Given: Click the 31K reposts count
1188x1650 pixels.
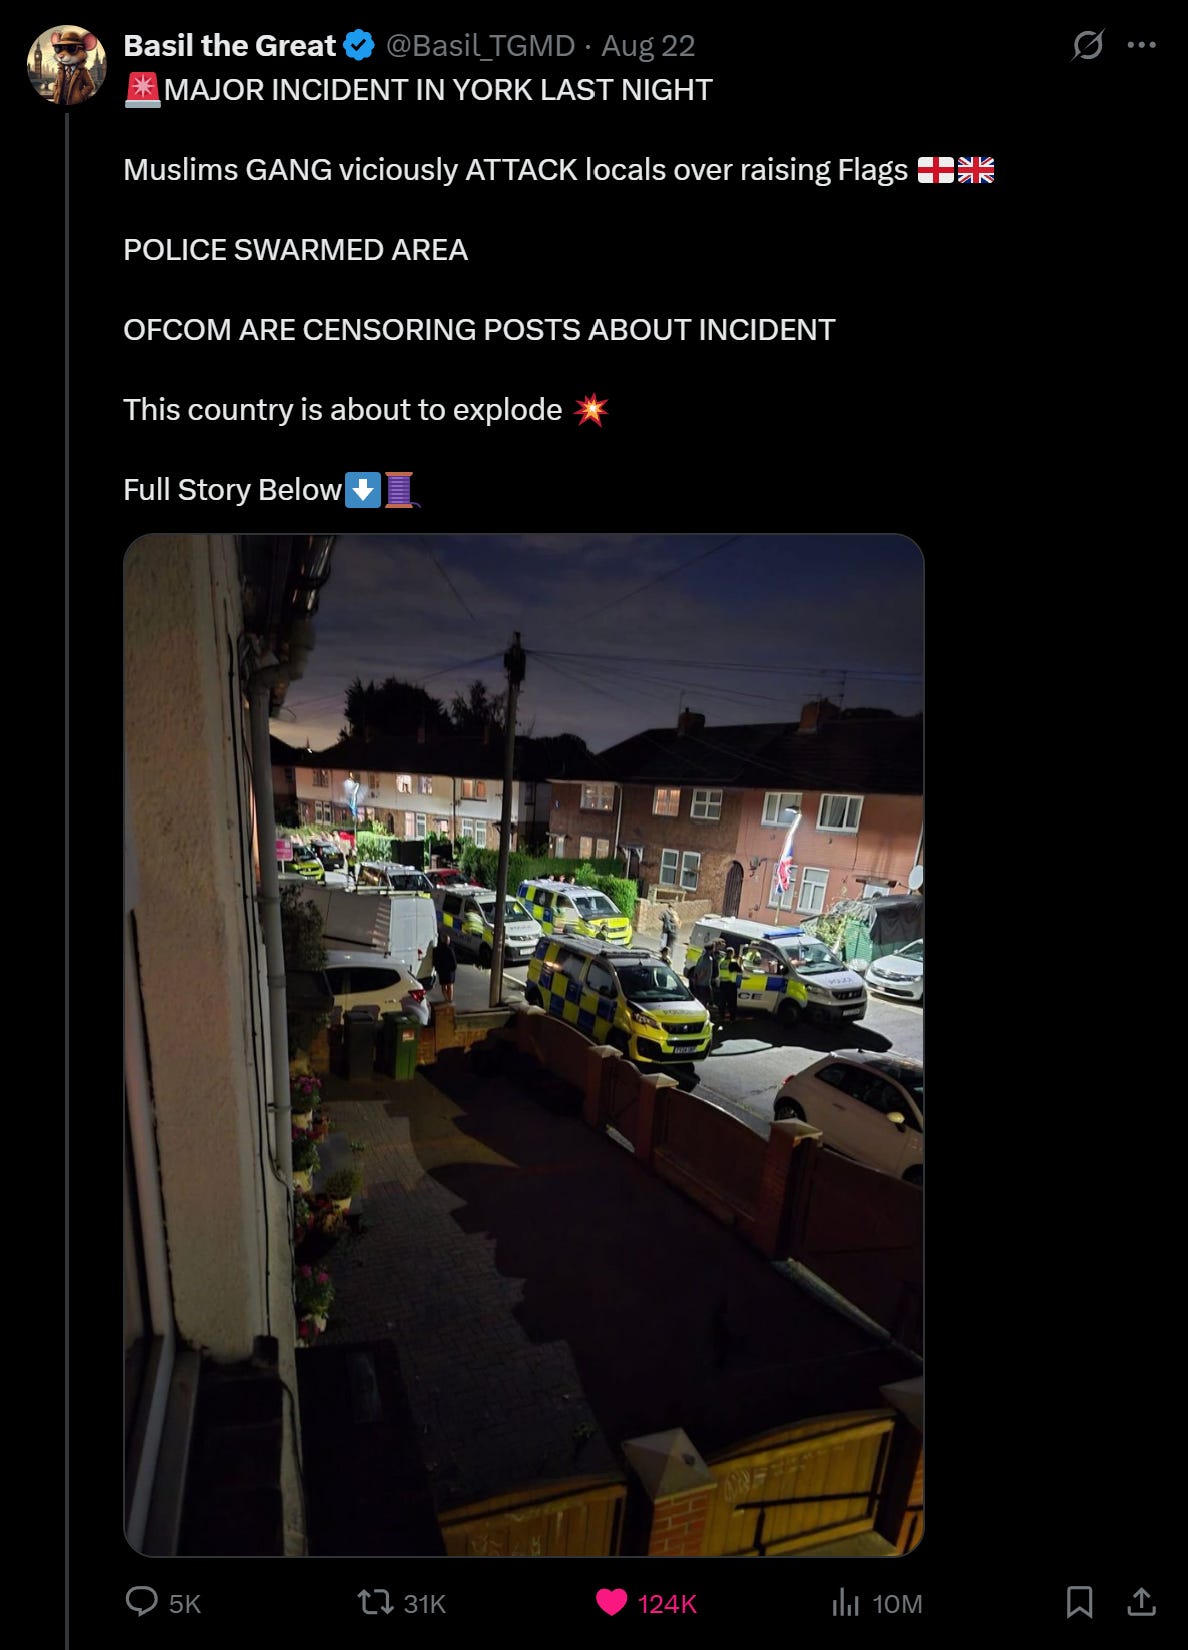Looking at the screenshot, I should [424, 1604].
